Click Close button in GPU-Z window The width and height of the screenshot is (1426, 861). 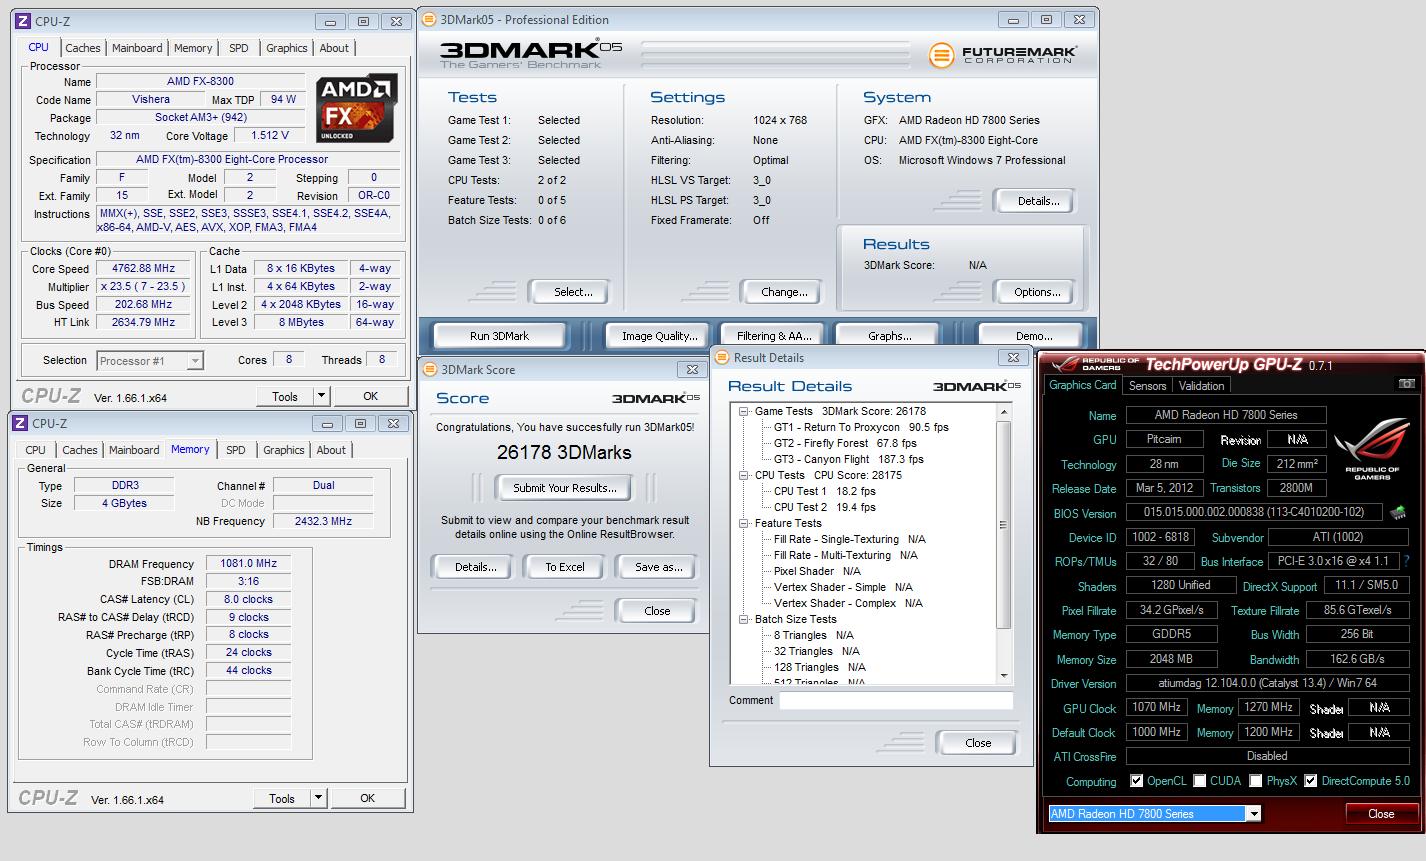[x=1381, y=814]
